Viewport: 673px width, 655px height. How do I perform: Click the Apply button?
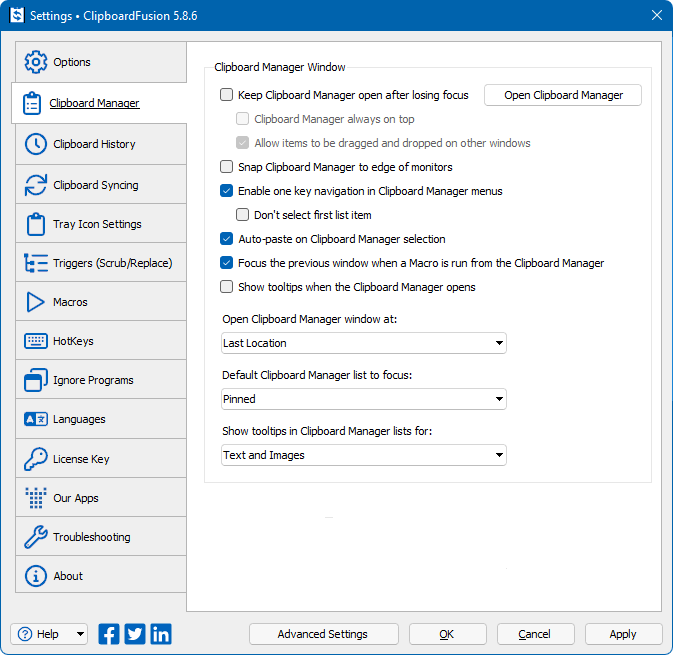tap(623, 634)
